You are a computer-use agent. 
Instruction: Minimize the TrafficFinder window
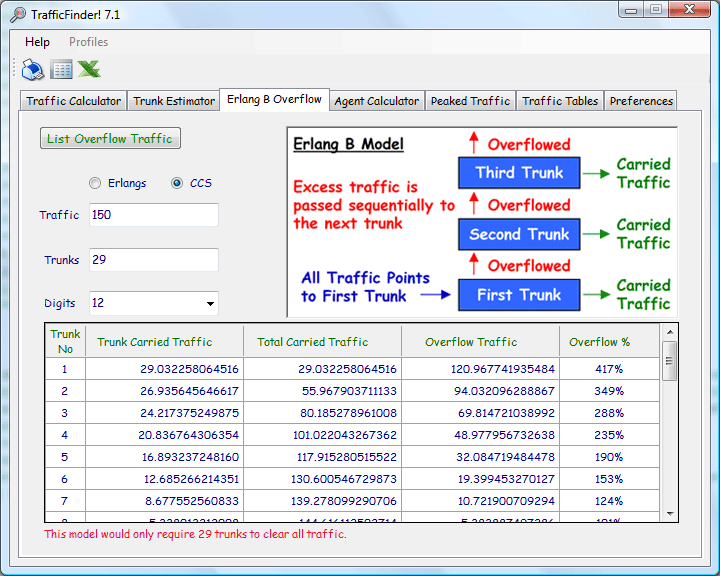click(x=631, y=10)
